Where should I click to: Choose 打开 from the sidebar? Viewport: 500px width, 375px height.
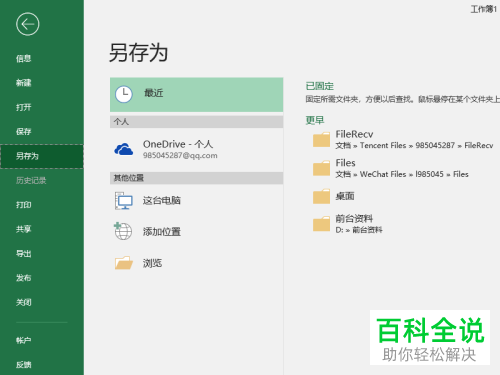tap(23, 107)
